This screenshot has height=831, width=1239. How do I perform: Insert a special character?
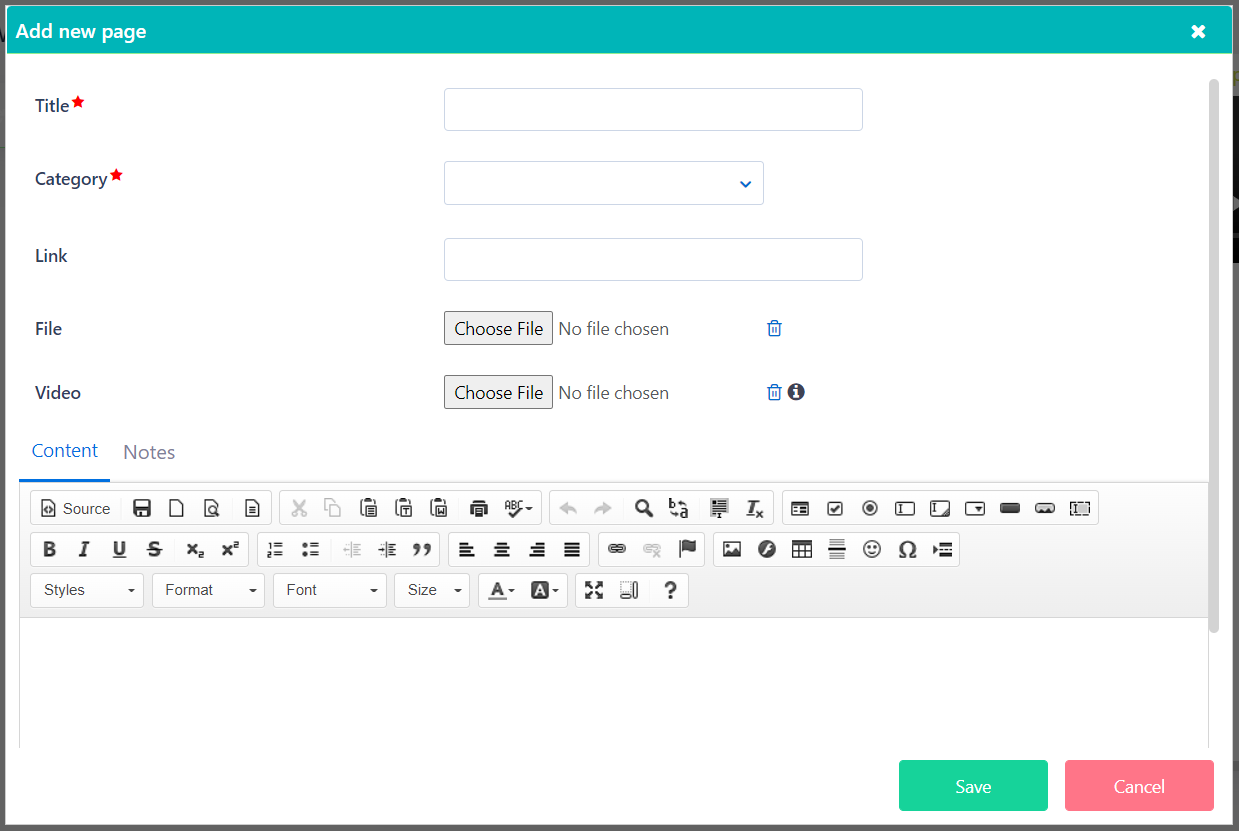(907, 549)
